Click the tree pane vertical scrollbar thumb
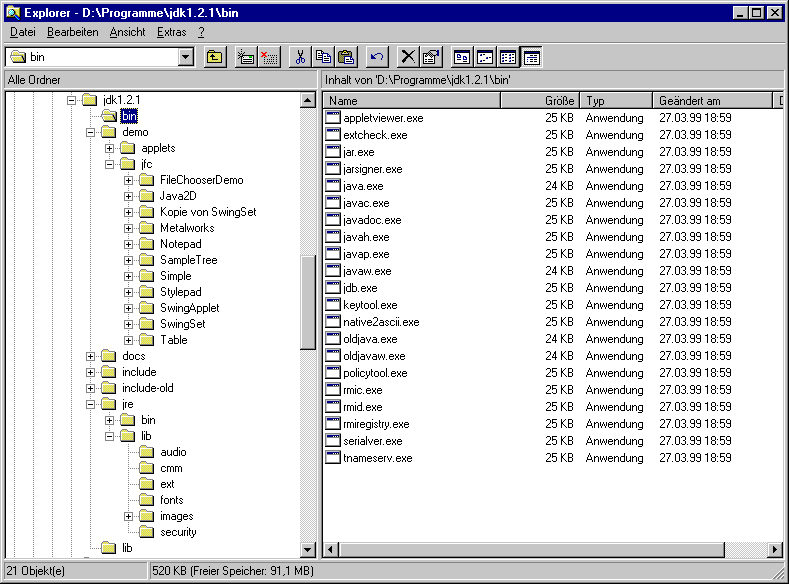The image size is (789, 584). click(307, 302)
